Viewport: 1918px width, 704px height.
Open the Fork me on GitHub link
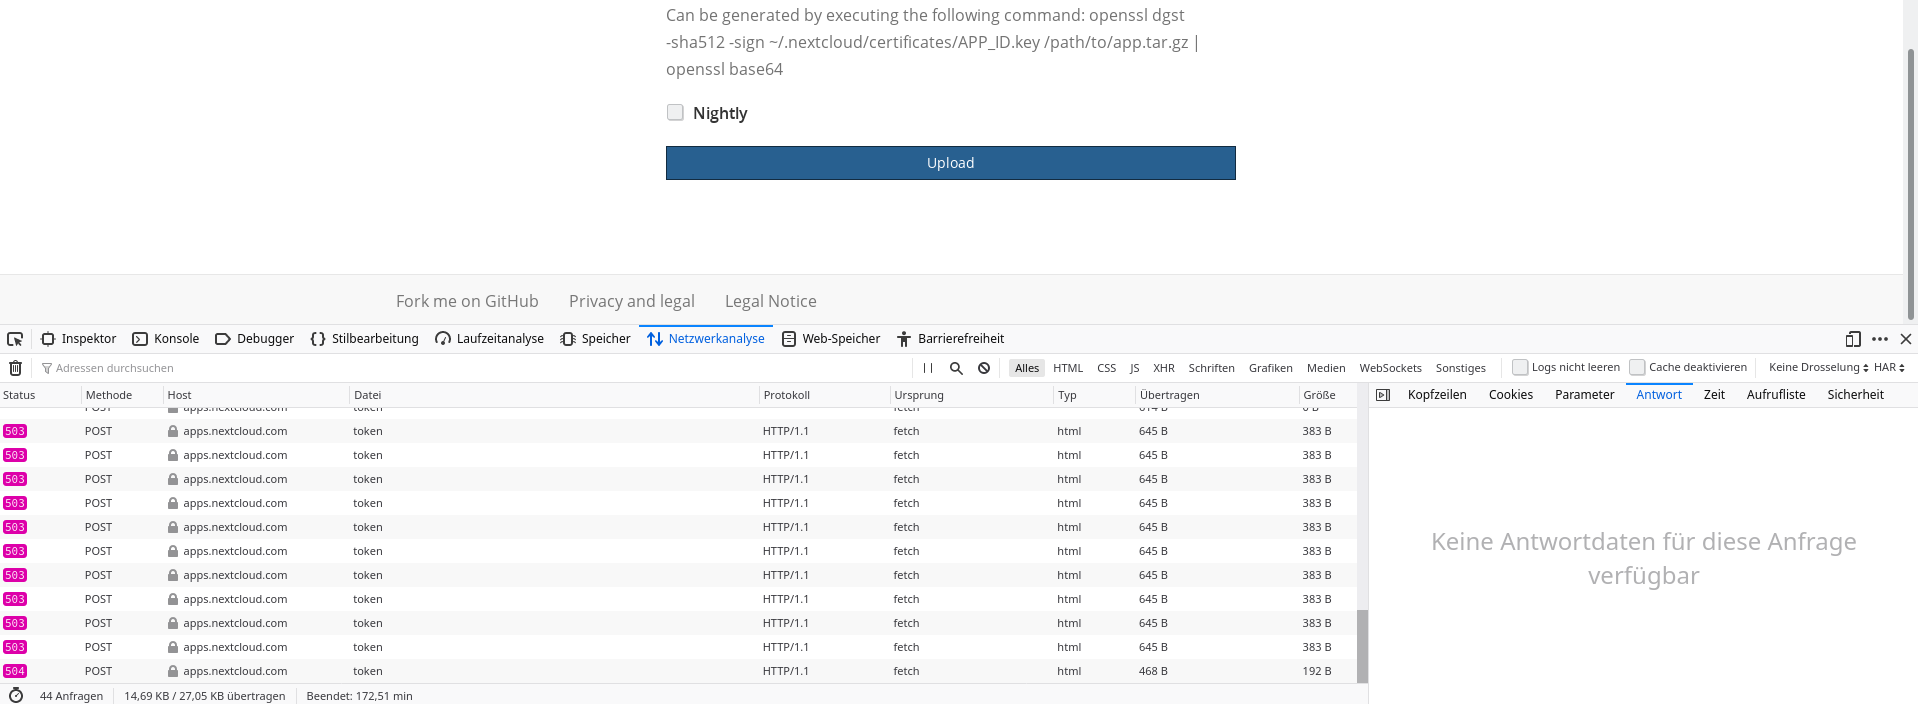tap(467, 301)
